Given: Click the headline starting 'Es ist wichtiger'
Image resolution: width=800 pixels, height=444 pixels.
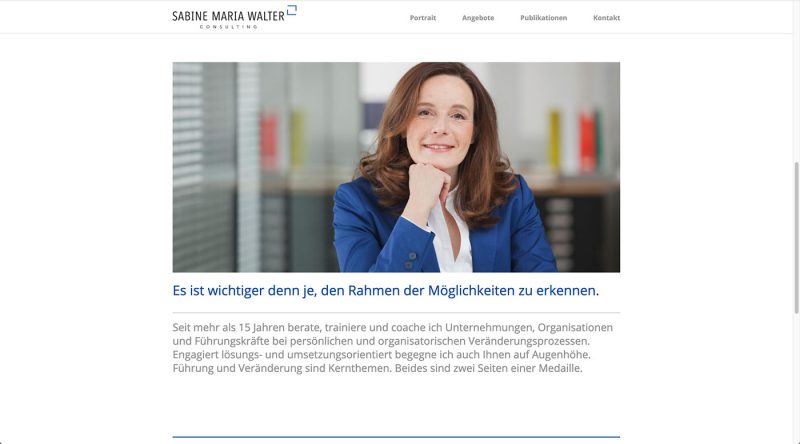Looking at the screenshot, I should click(386, 290).
